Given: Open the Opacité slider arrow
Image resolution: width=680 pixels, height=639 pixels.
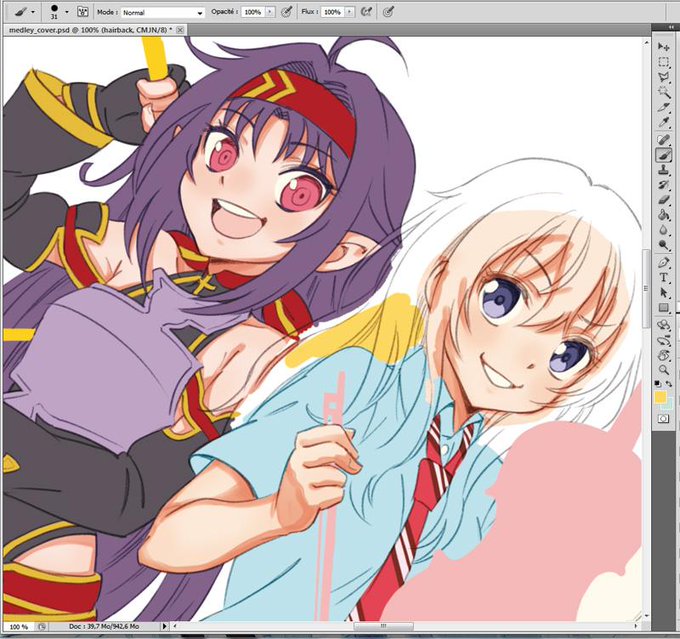Looking at the screenshot, I should click(270, 12).
